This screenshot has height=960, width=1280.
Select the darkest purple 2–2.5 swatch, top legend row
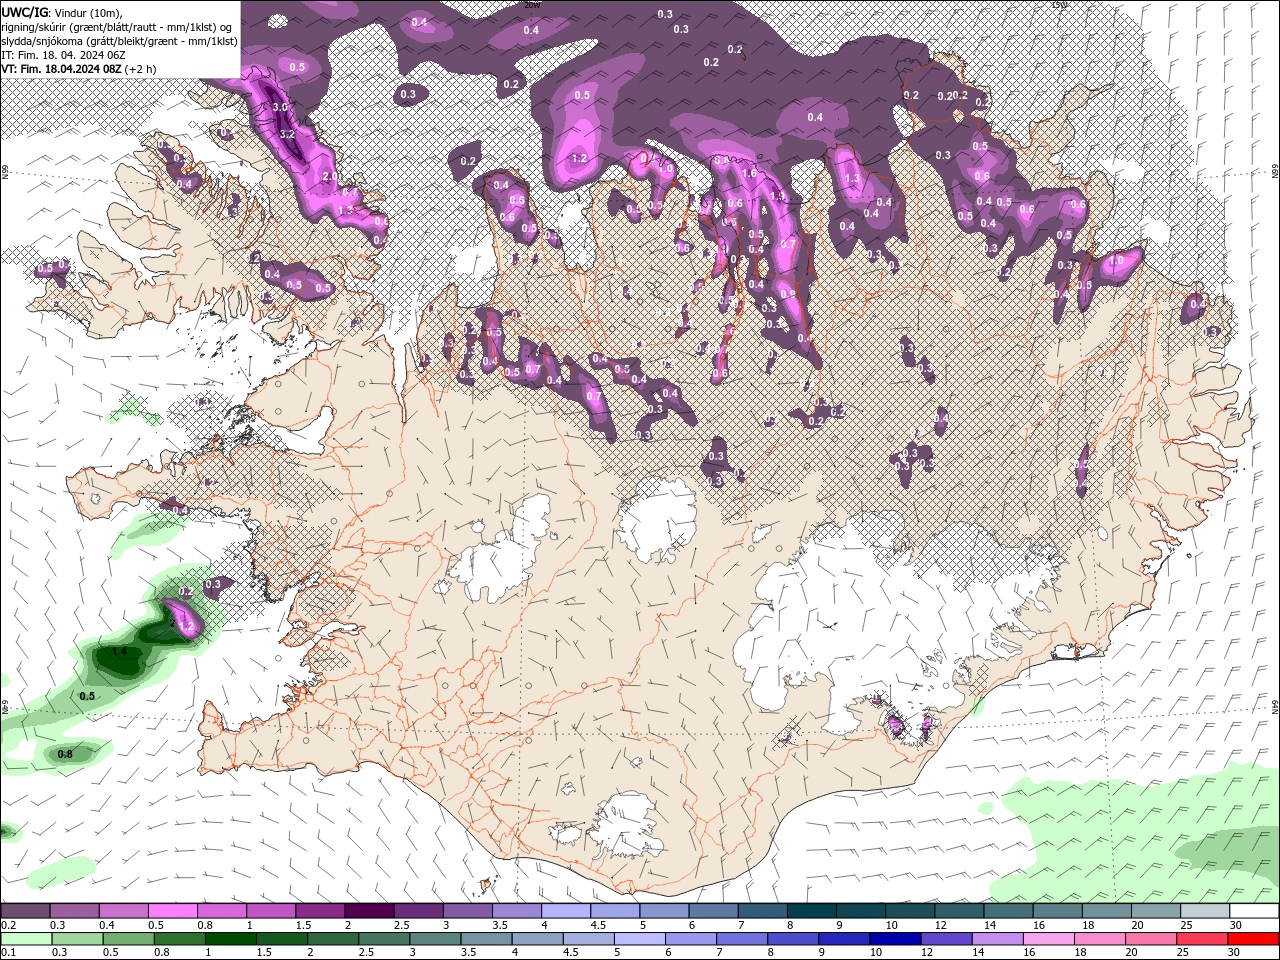tap(369, 911)
